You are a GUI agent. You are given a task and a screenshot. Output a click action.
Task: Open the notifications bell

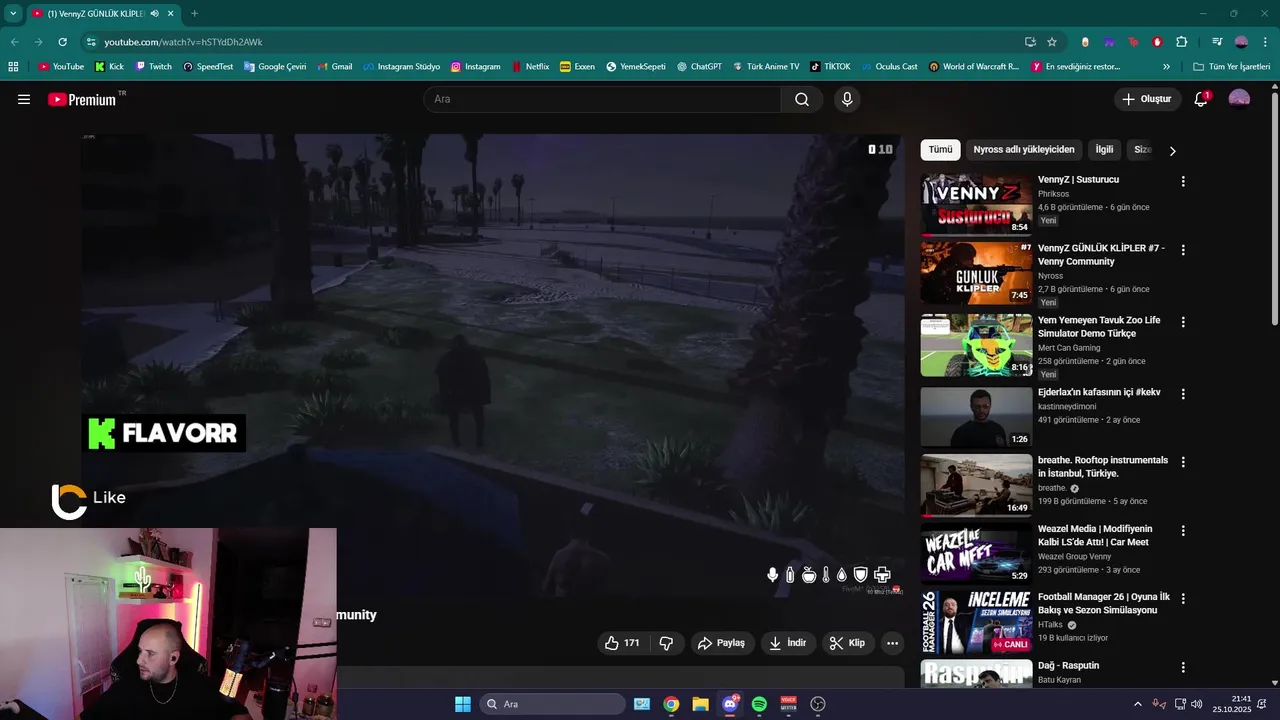click(1201, 99)
